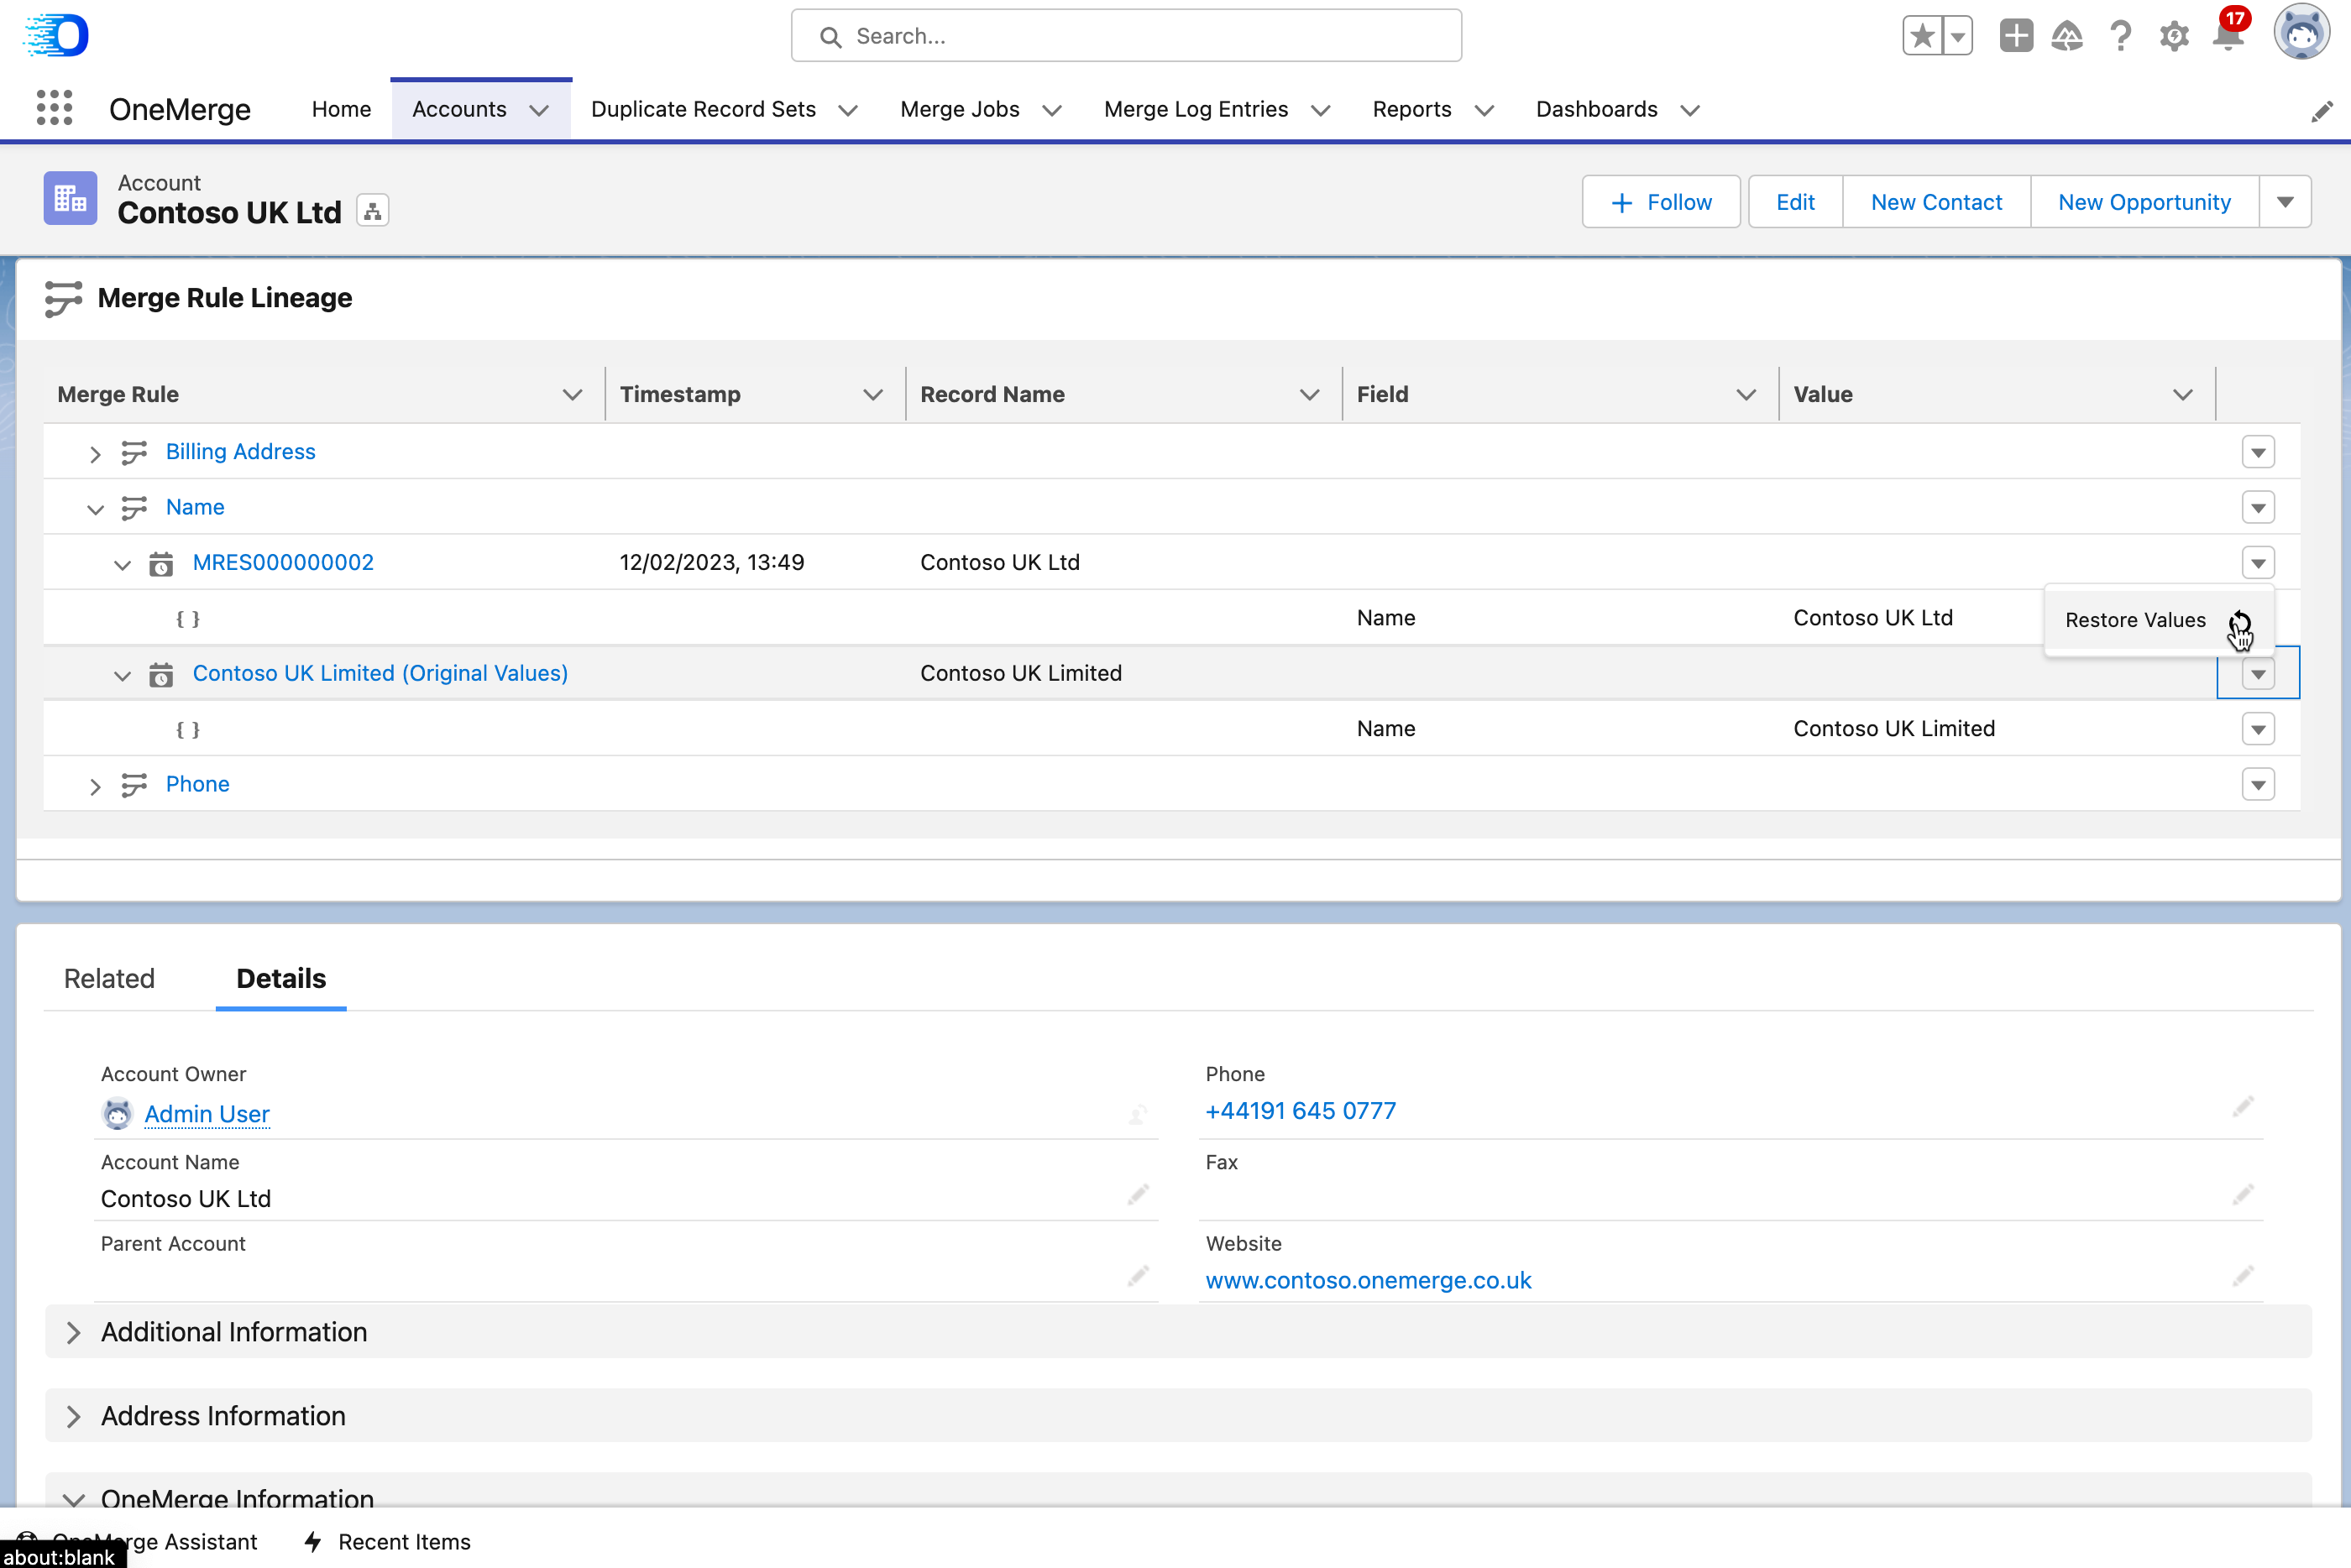Open the App Launcher grid icon

[54, 108]
